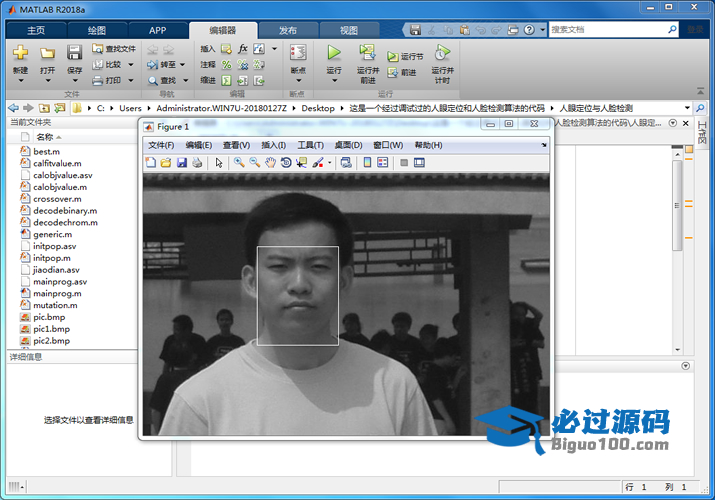The width and height of the screenshot is (715, 500).
Task: Open the Tools (工具) menu in Figure 1
Action: coord(311,145)
